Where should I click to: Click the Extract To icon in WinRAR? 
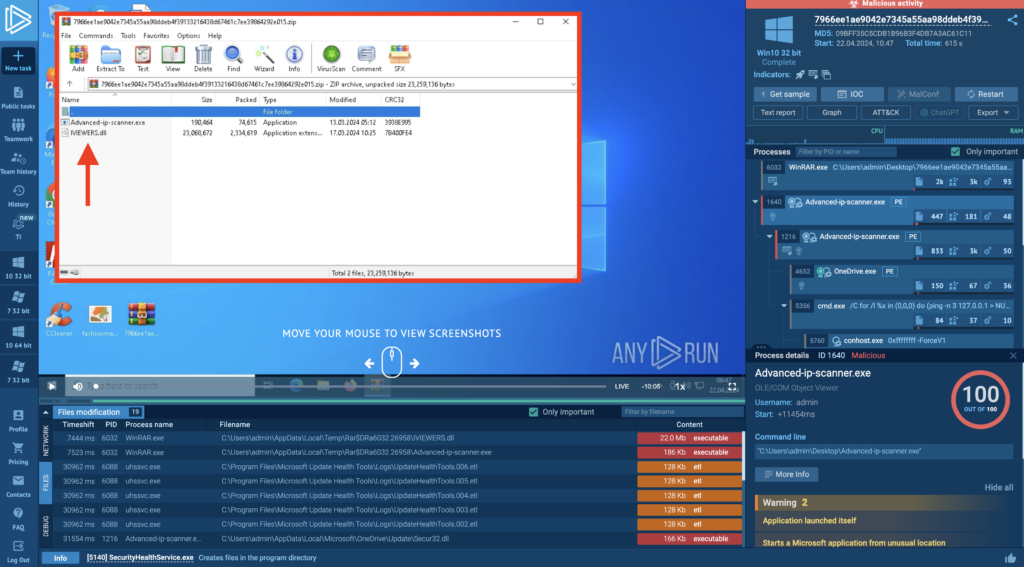tap(110, 58)
